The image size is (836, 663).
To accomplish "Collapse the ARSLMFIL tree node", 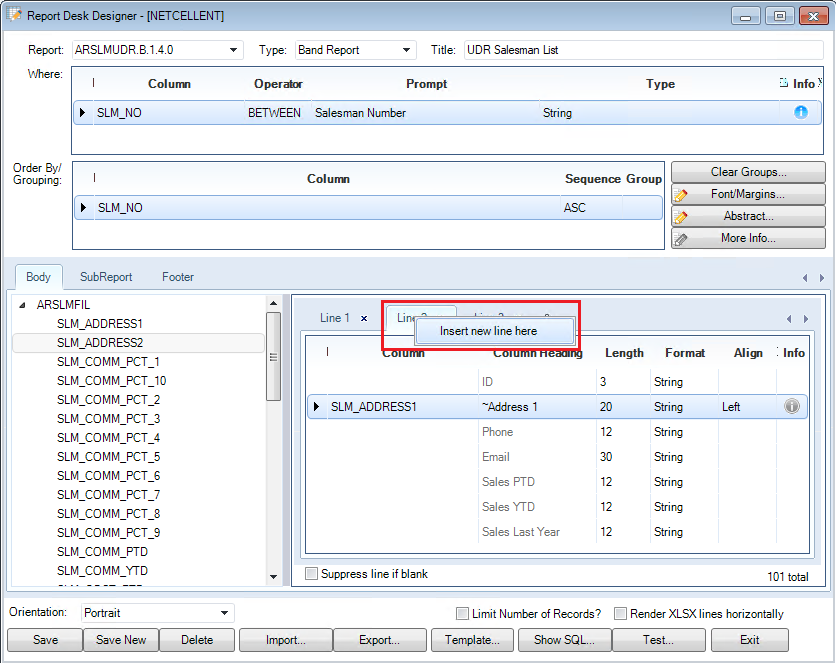I will click(22, 305).
